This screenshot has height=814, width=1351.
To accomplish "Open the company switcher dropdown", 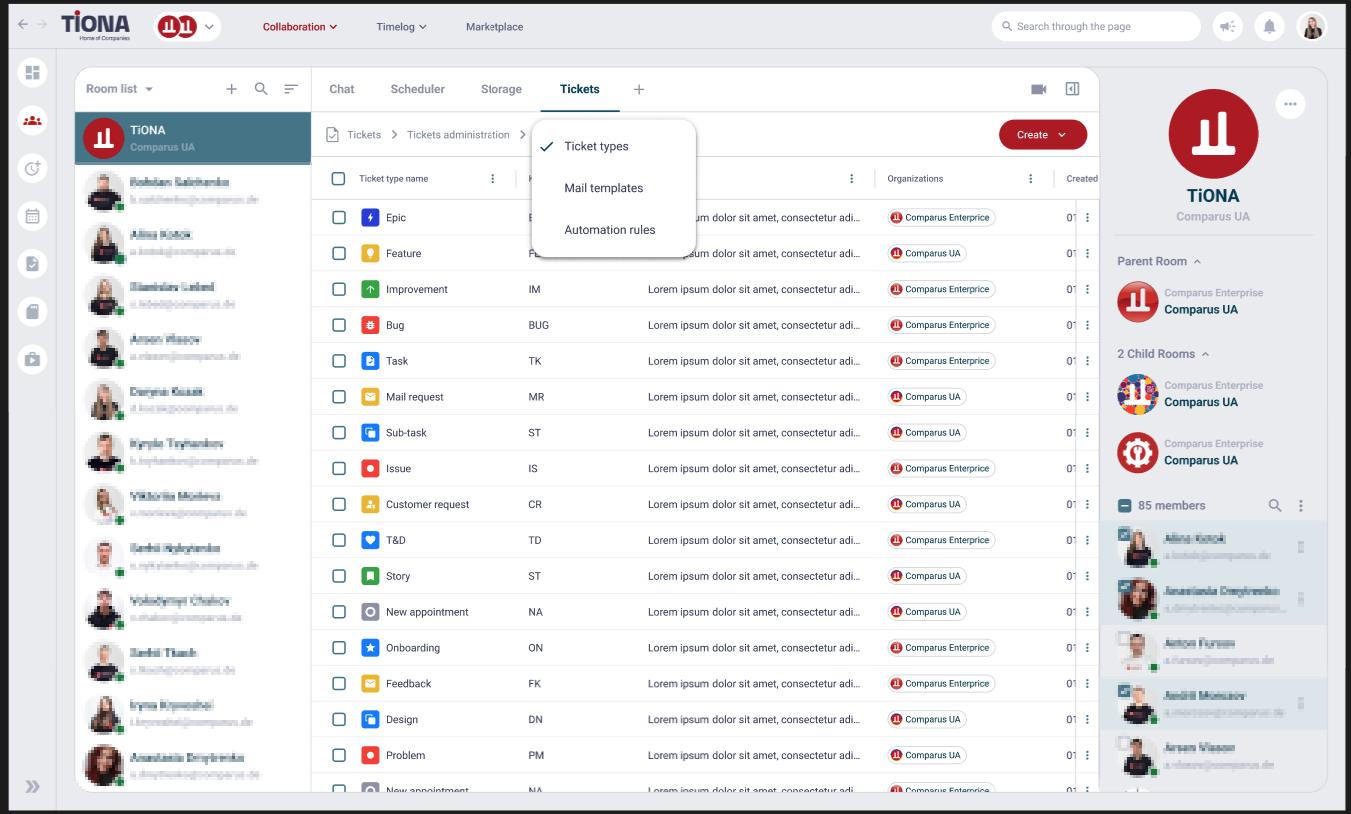I will click(x=188, y=27).
